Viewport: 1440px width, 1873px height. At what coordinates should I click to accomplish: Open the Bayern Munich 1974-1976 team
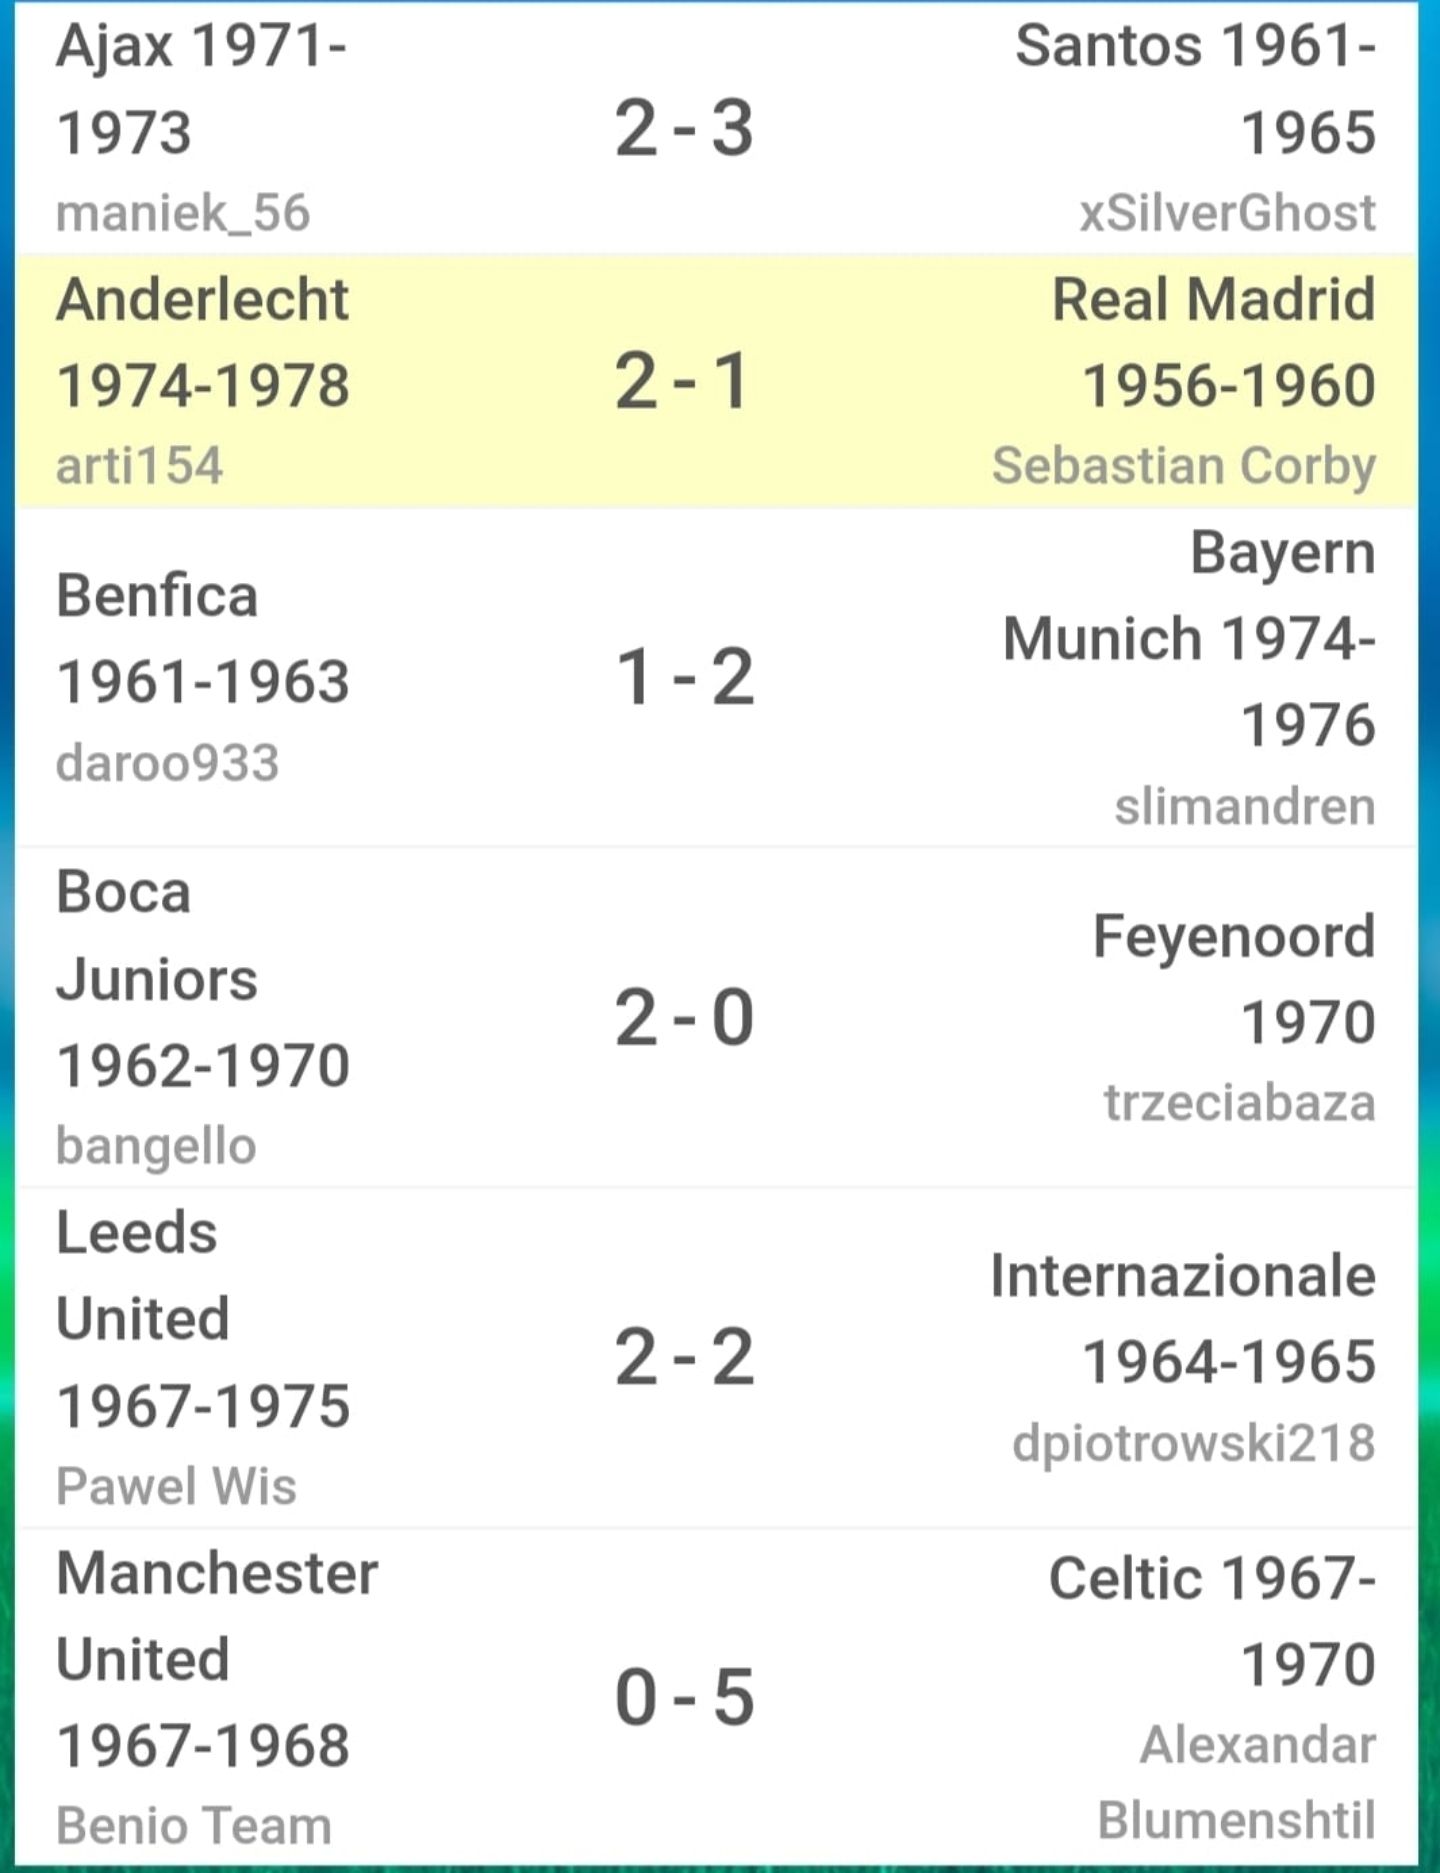[1190, 638]
